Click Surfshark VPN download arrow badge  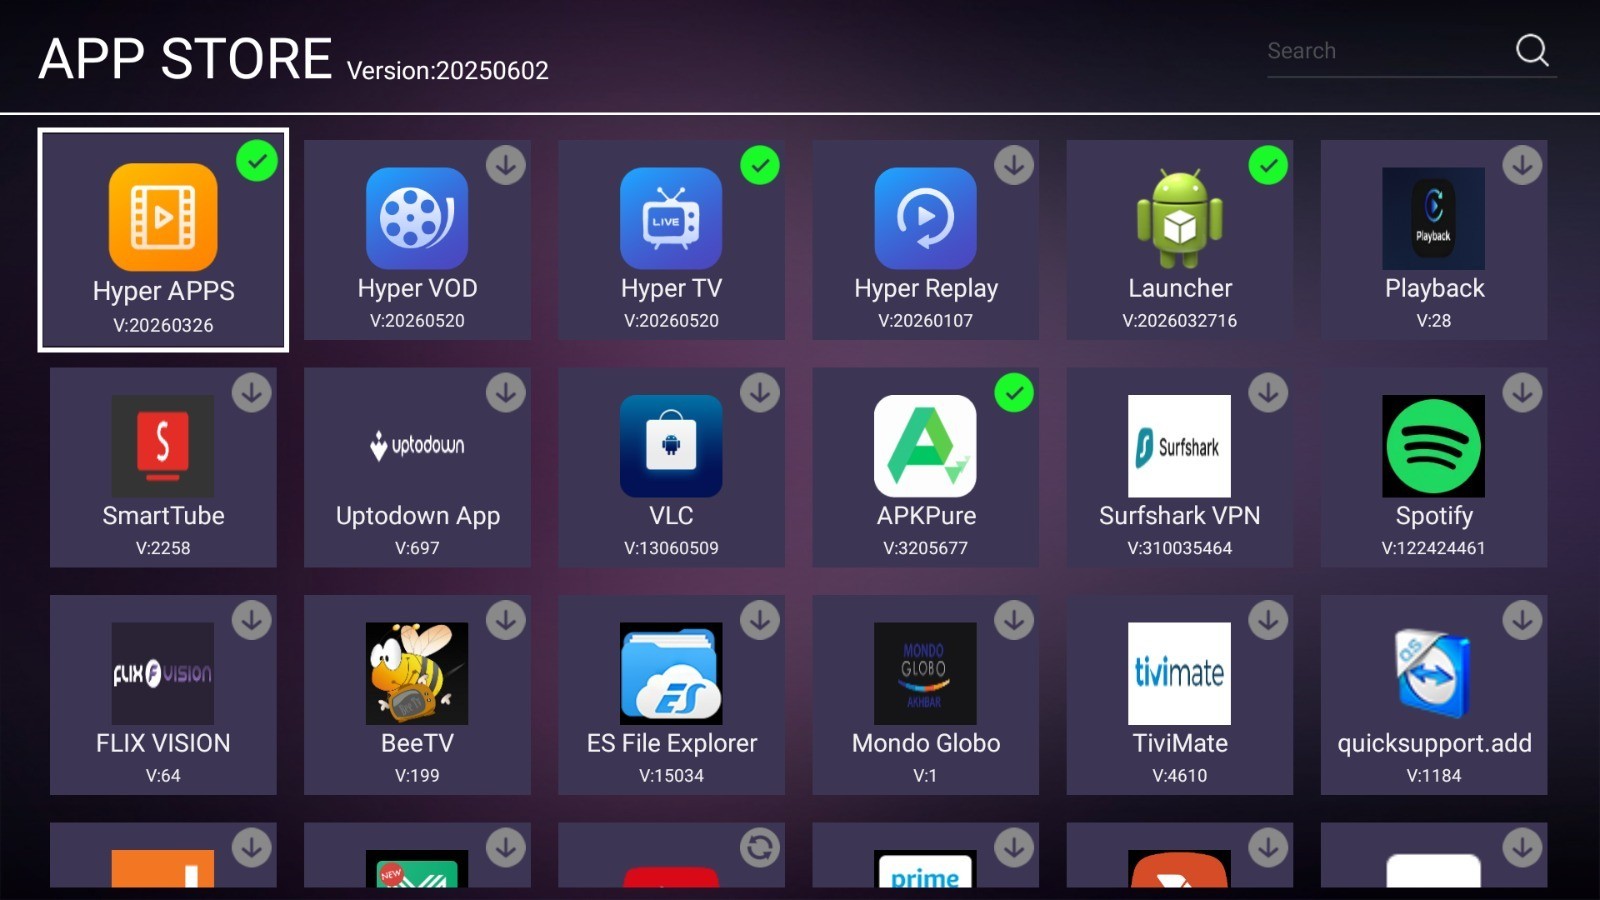tap(1268, 393)
